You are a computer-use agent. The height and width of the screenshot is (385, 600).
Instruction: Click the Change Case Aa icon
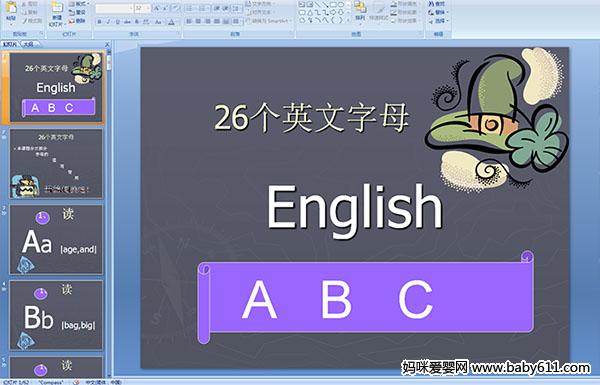click(158, 22)
